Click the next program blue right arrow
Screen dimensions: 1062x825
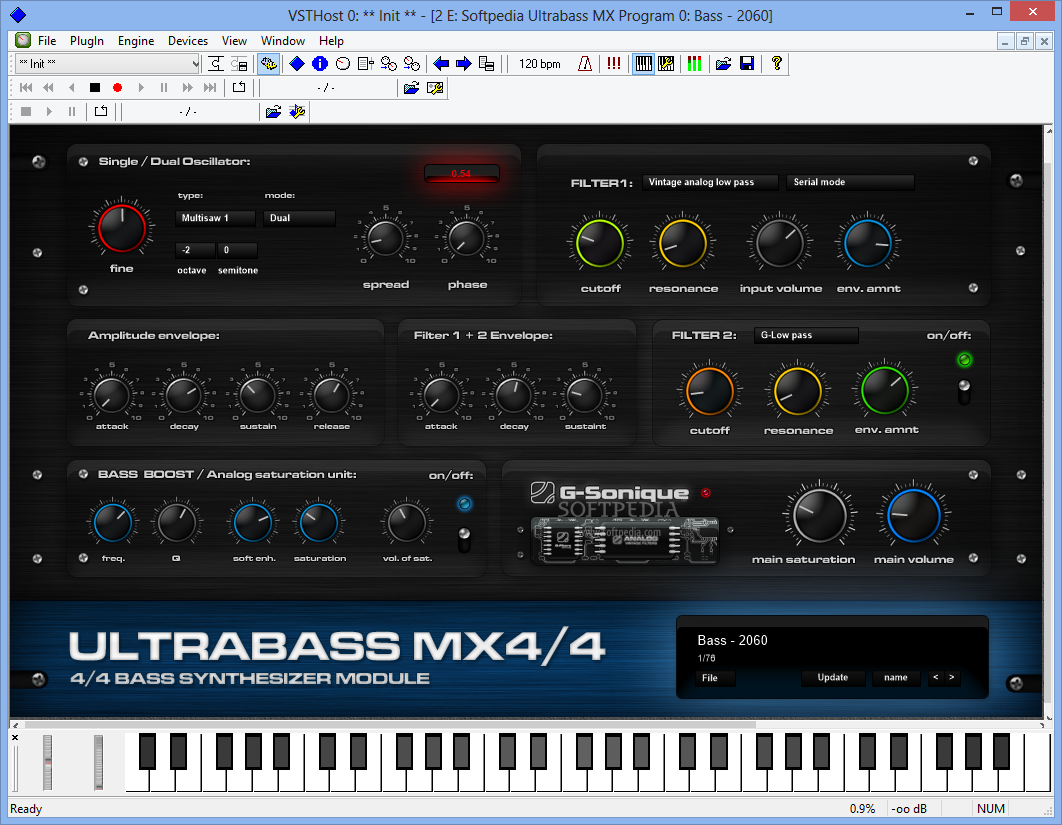tap(464, 64)
